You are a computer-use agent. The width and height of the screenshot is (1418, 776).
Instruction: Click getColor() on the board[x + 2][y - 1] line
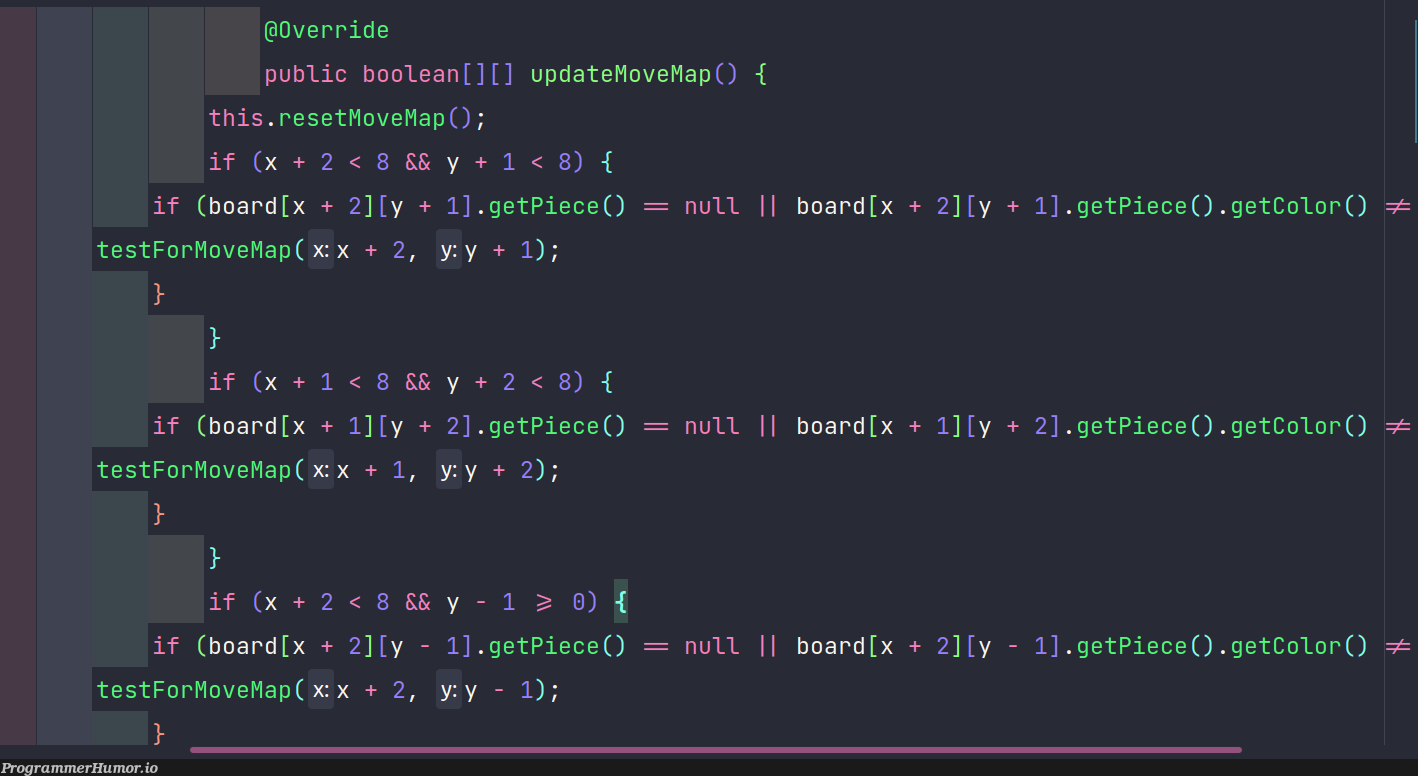(1299, 646)
